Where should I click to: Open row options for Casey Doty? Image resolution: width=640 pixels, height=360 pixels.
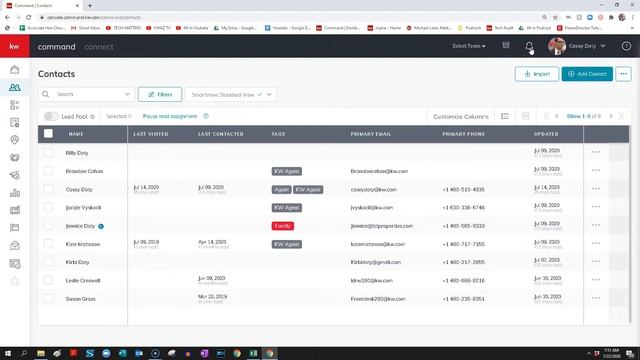click(x=596, y=189)
